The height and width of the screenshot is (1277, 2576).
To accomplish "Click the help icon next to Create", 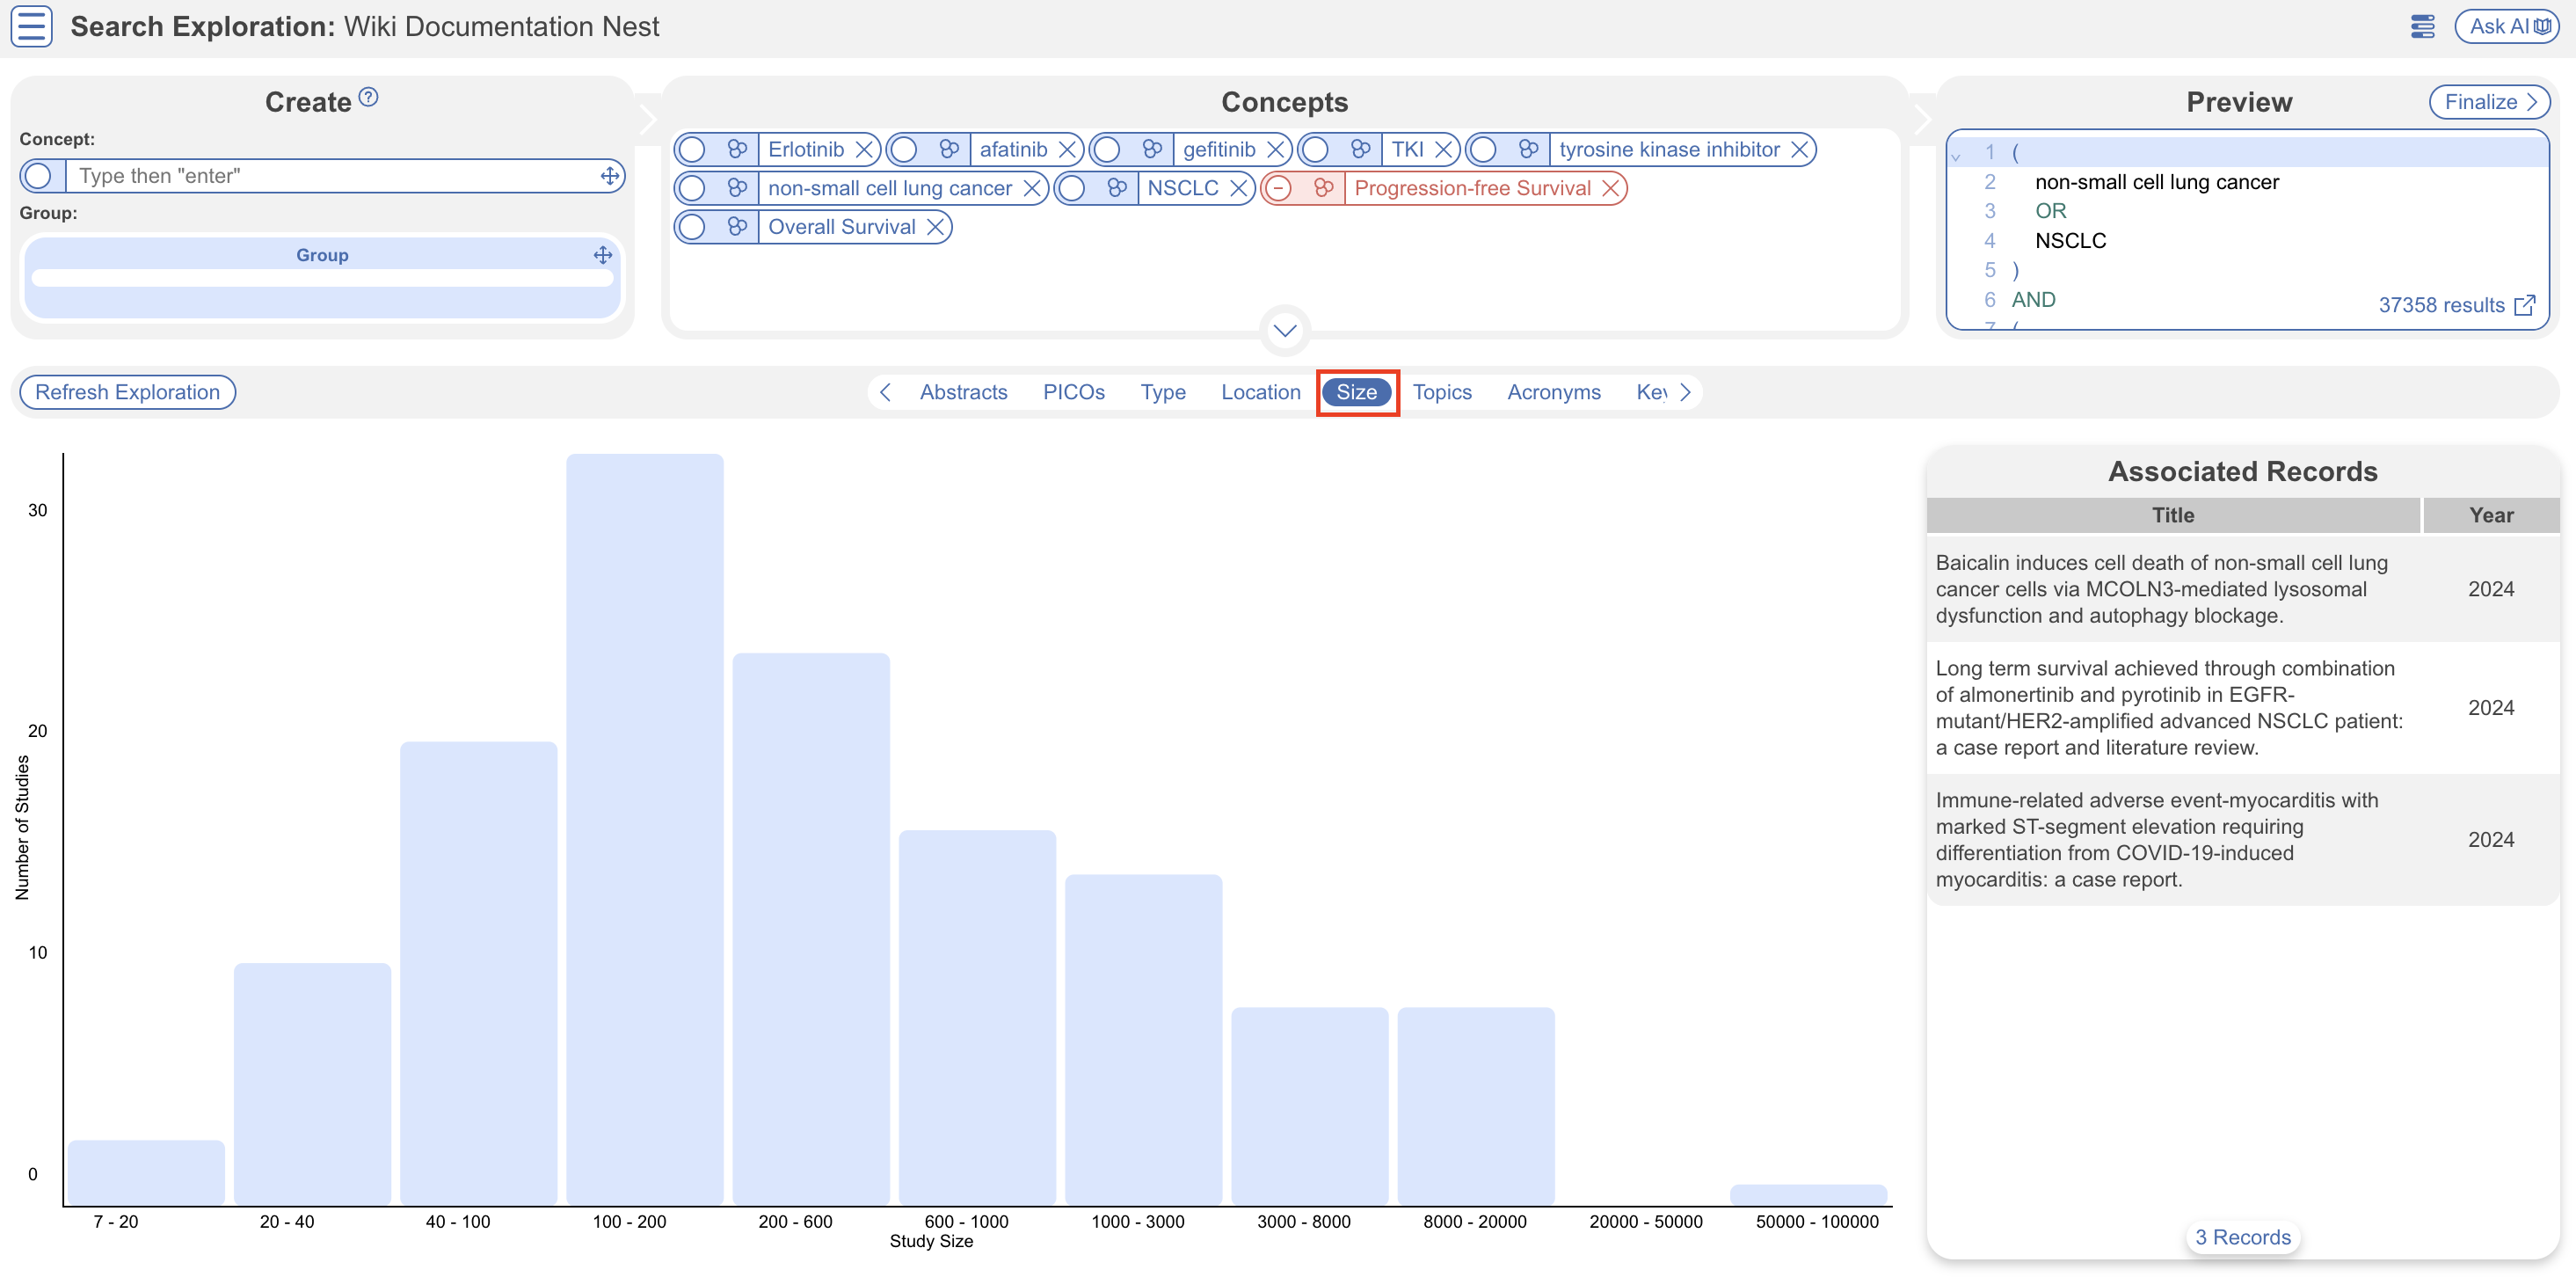I will (368, 97).
